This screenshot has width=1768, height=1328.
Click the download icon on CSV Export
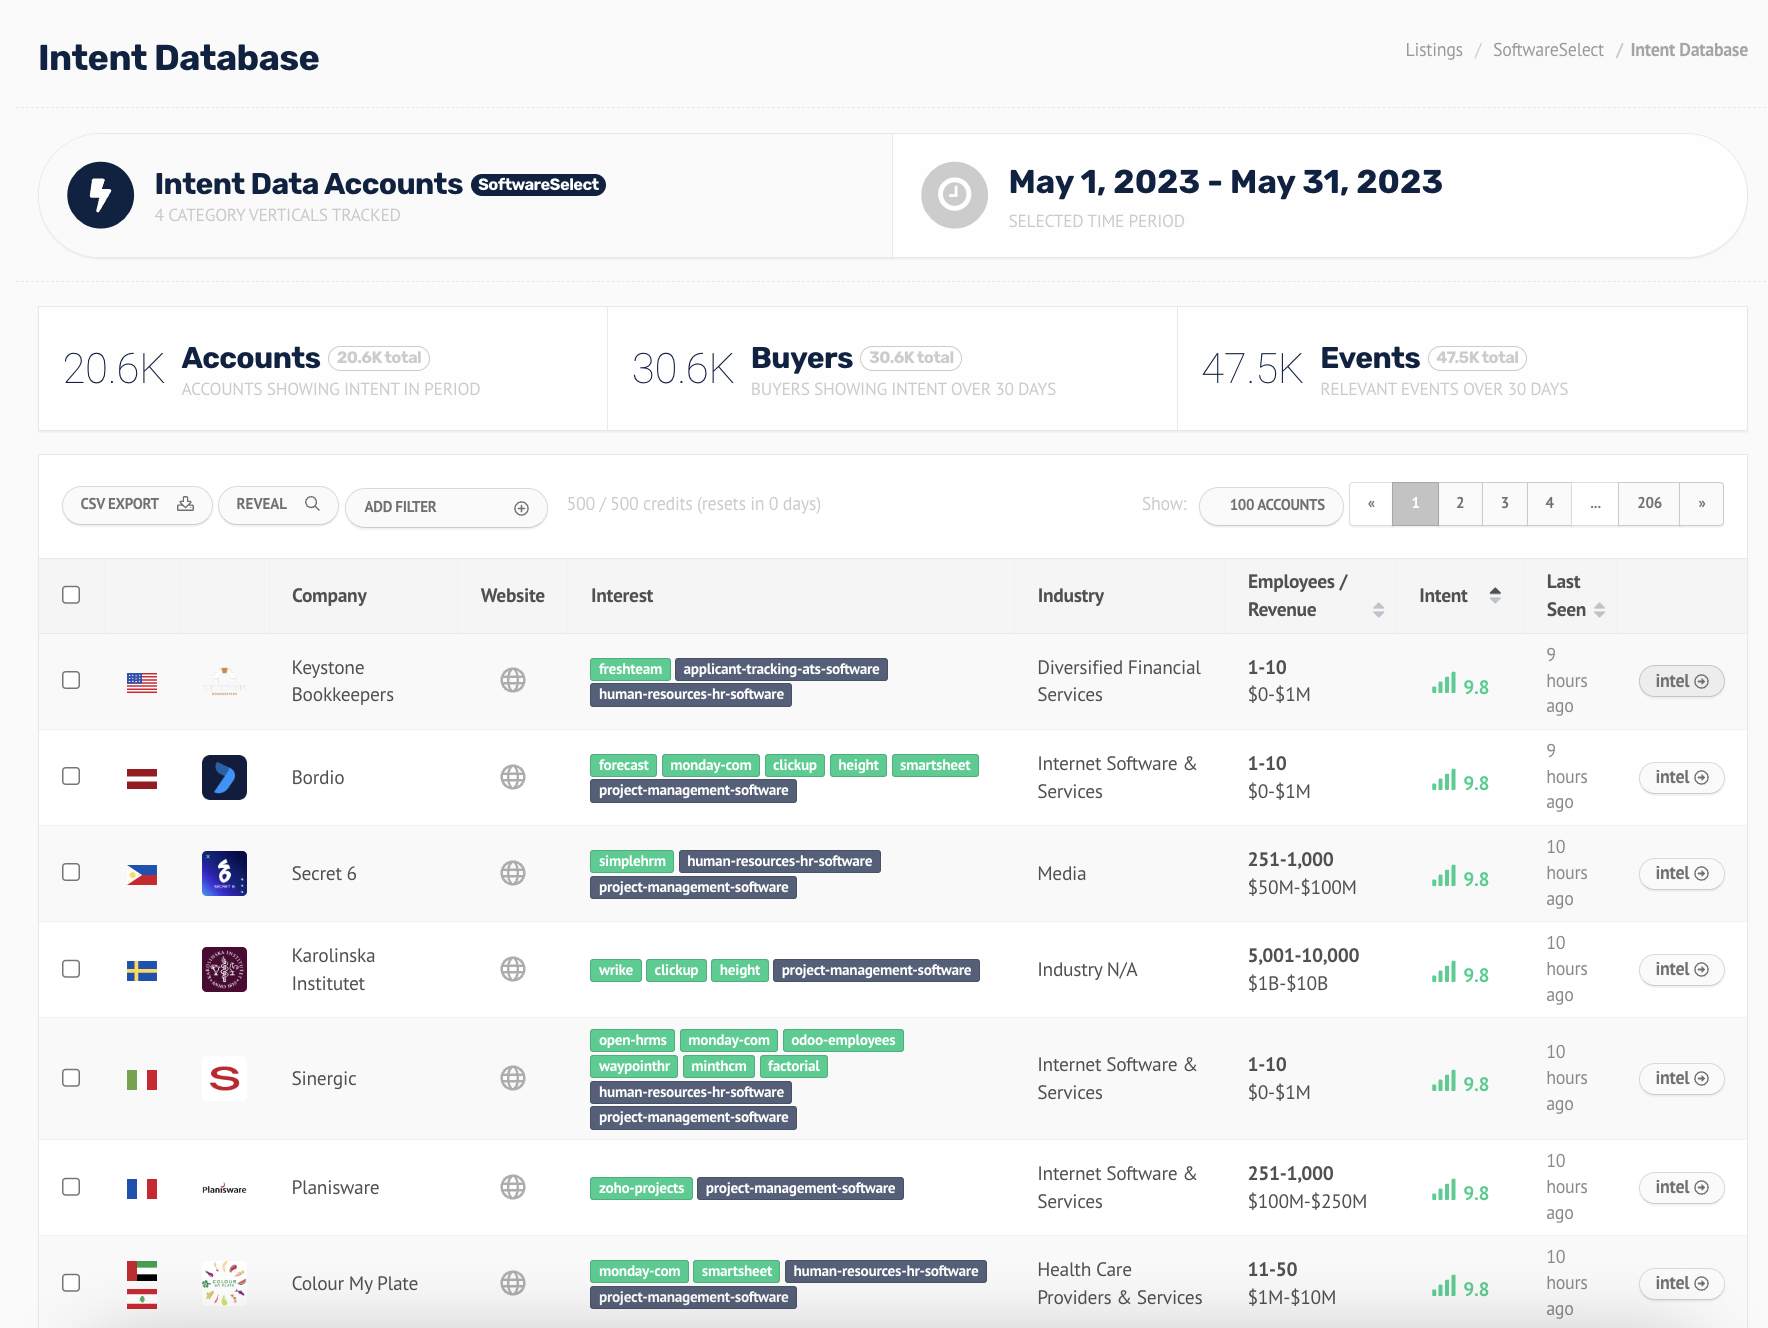[x=186, y=504]
